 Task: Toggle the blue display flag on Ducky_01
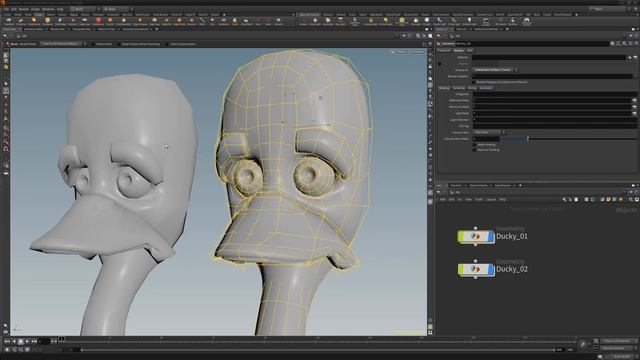[491, 236]
